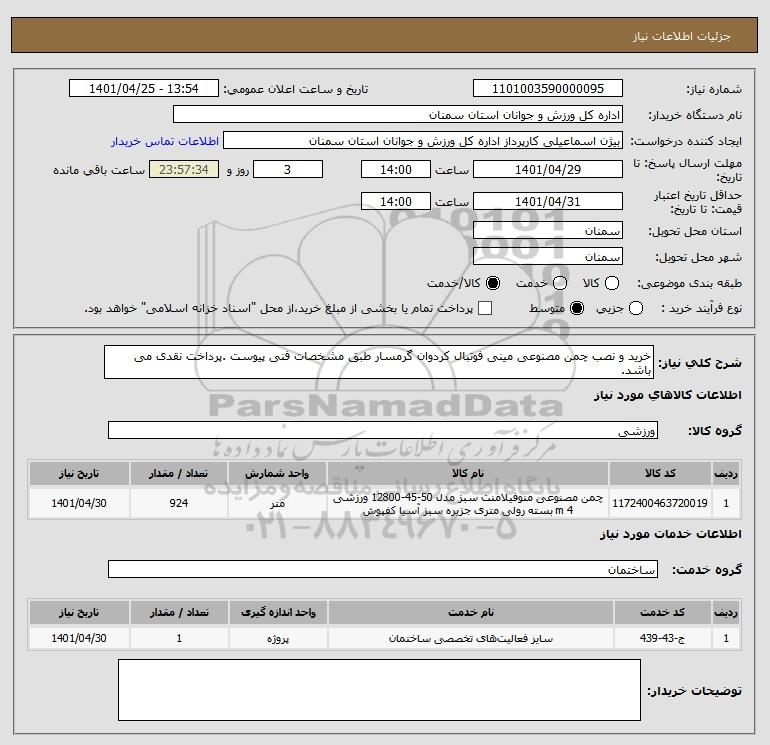
Task: Click the need number field 1101003590000095
Action: 548,89
